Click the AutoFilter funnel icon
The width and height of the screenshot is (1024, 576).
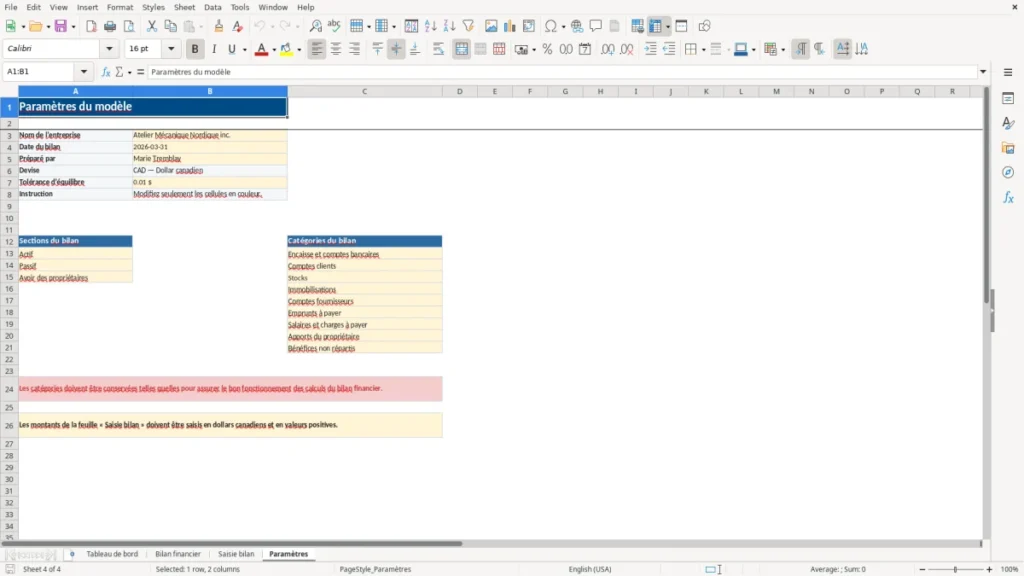point(468,26)
